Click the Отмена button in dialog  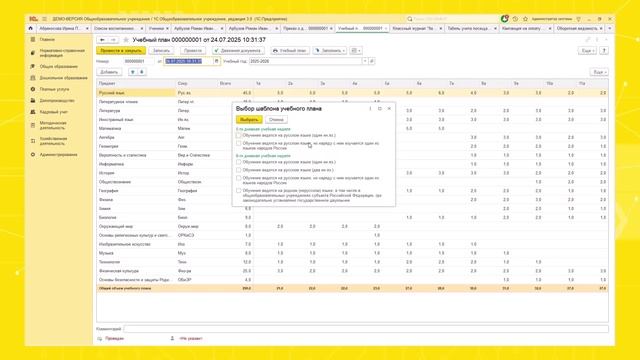(x=276, y=120)
